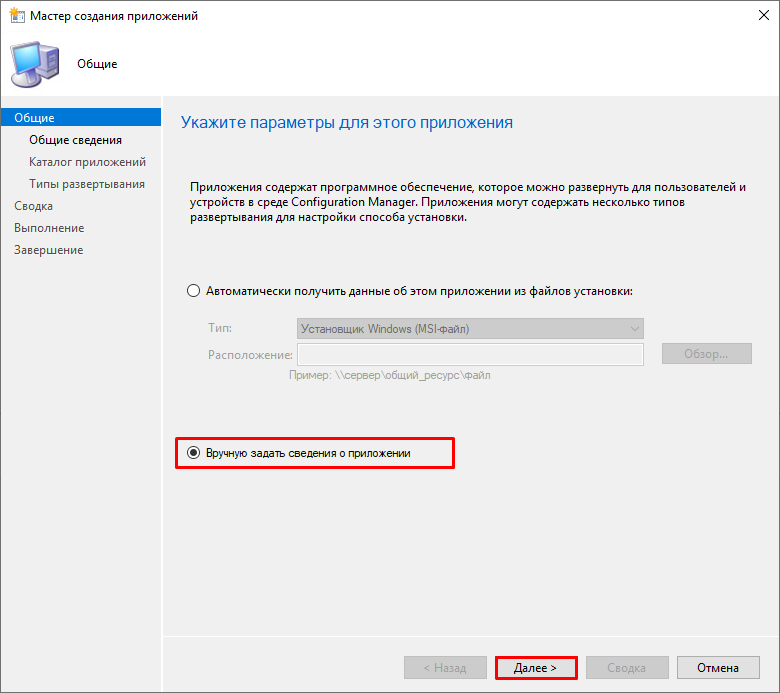Select manually specify application information radio button

(193, 453)
